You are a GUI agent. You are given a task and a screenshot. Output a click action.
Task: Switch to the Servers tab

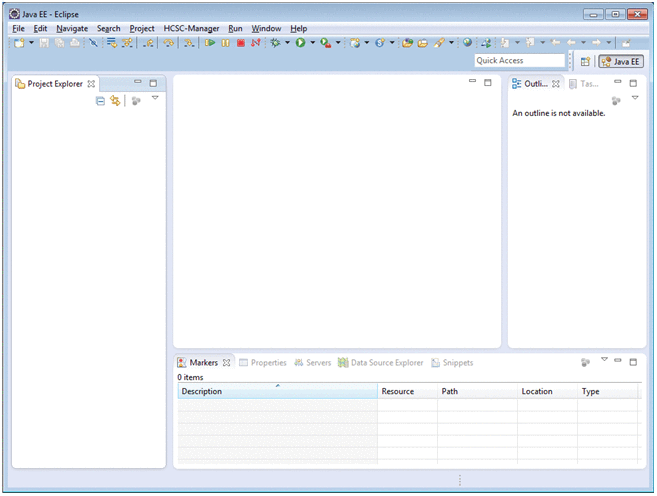[x=312, y=362]
